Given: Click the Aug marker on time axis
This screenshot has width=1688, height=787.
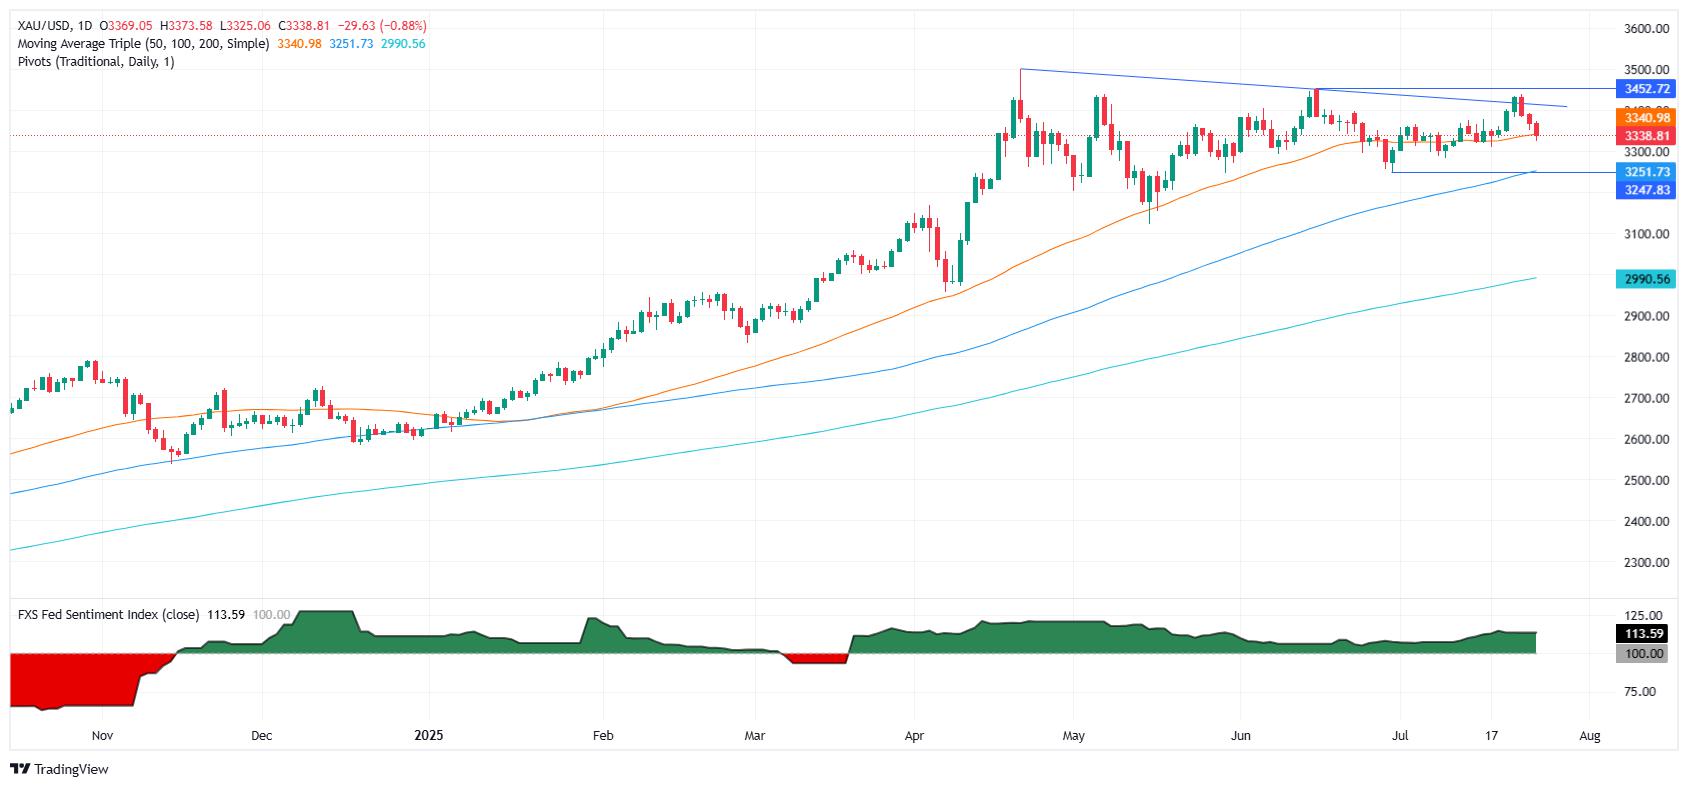Looking at the screenshot, I should tap(1590, 735).
